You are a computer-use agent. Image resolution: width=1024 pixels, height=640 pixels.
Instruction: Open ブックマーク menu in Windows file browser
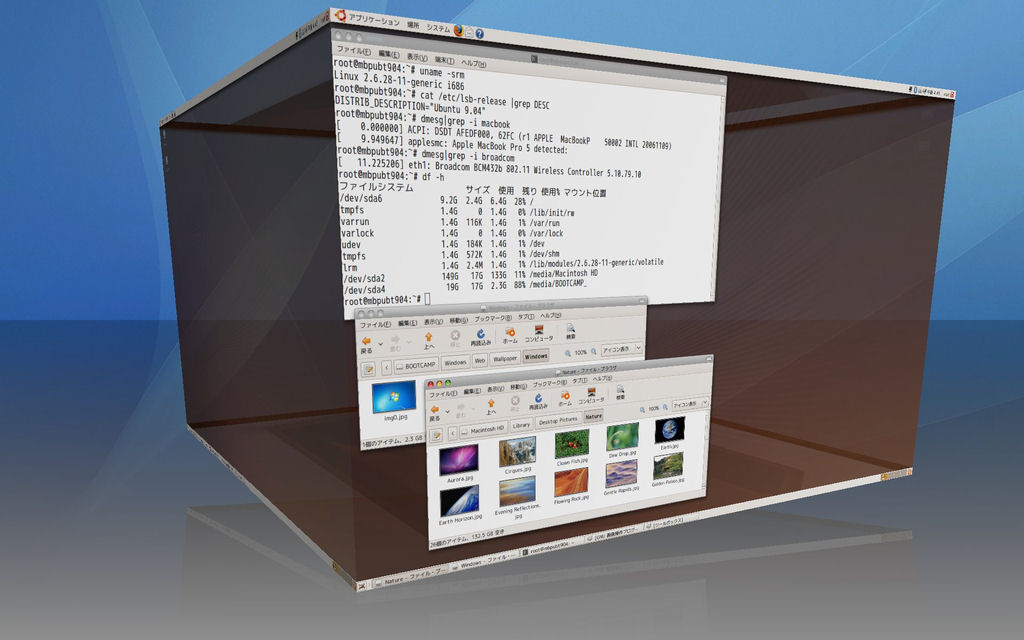pyautogui.click(x=493, y=318)
